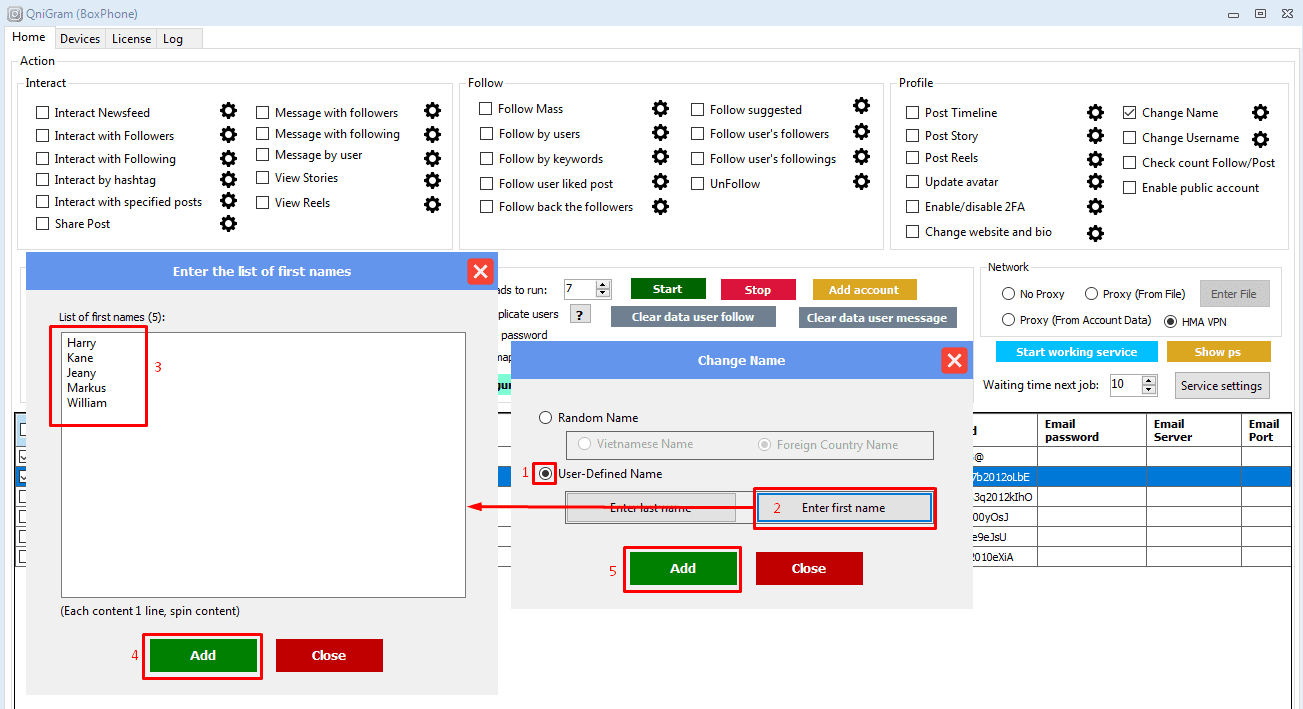Click gear next to Follow suggested
The image size is (1303, 709).
[x=861, y=106]
